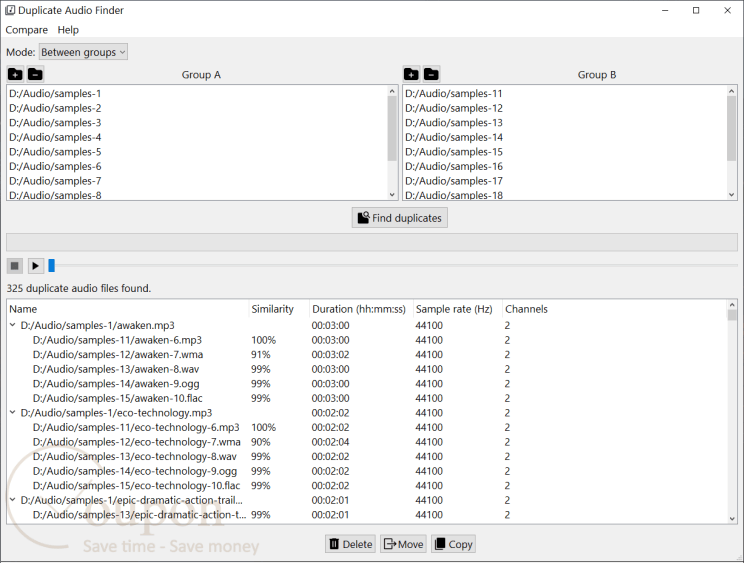Stop audio playback
This screenshot has width=744, height=563.
tap(15, 266)
